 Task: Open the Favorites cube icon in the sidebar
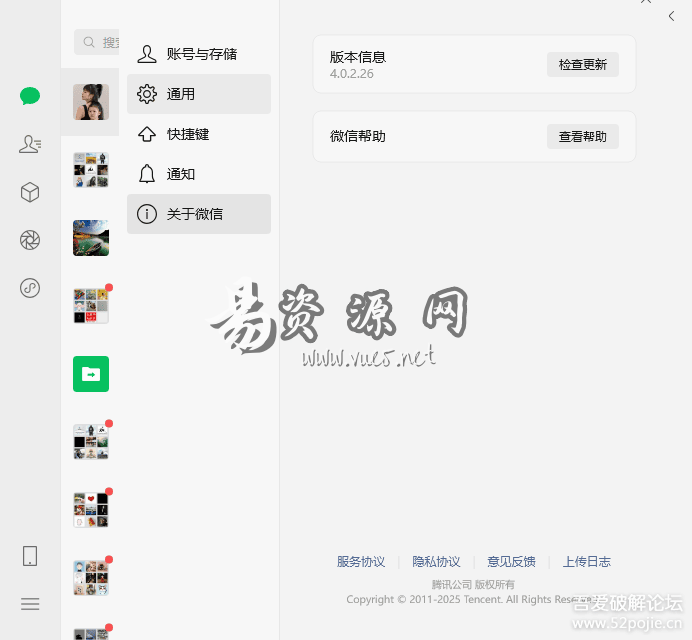pyautogui.click(x=30, y=192)
